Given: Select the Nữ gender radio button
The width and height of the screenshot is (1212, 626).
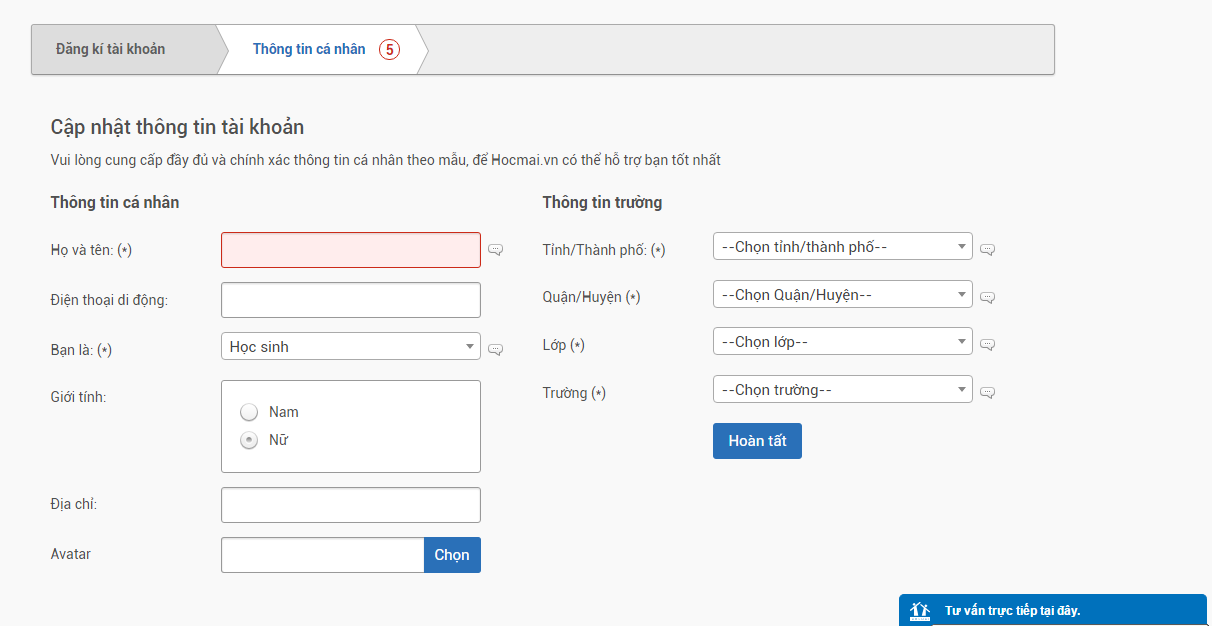Looking at the screenshot, I should 249,440.
